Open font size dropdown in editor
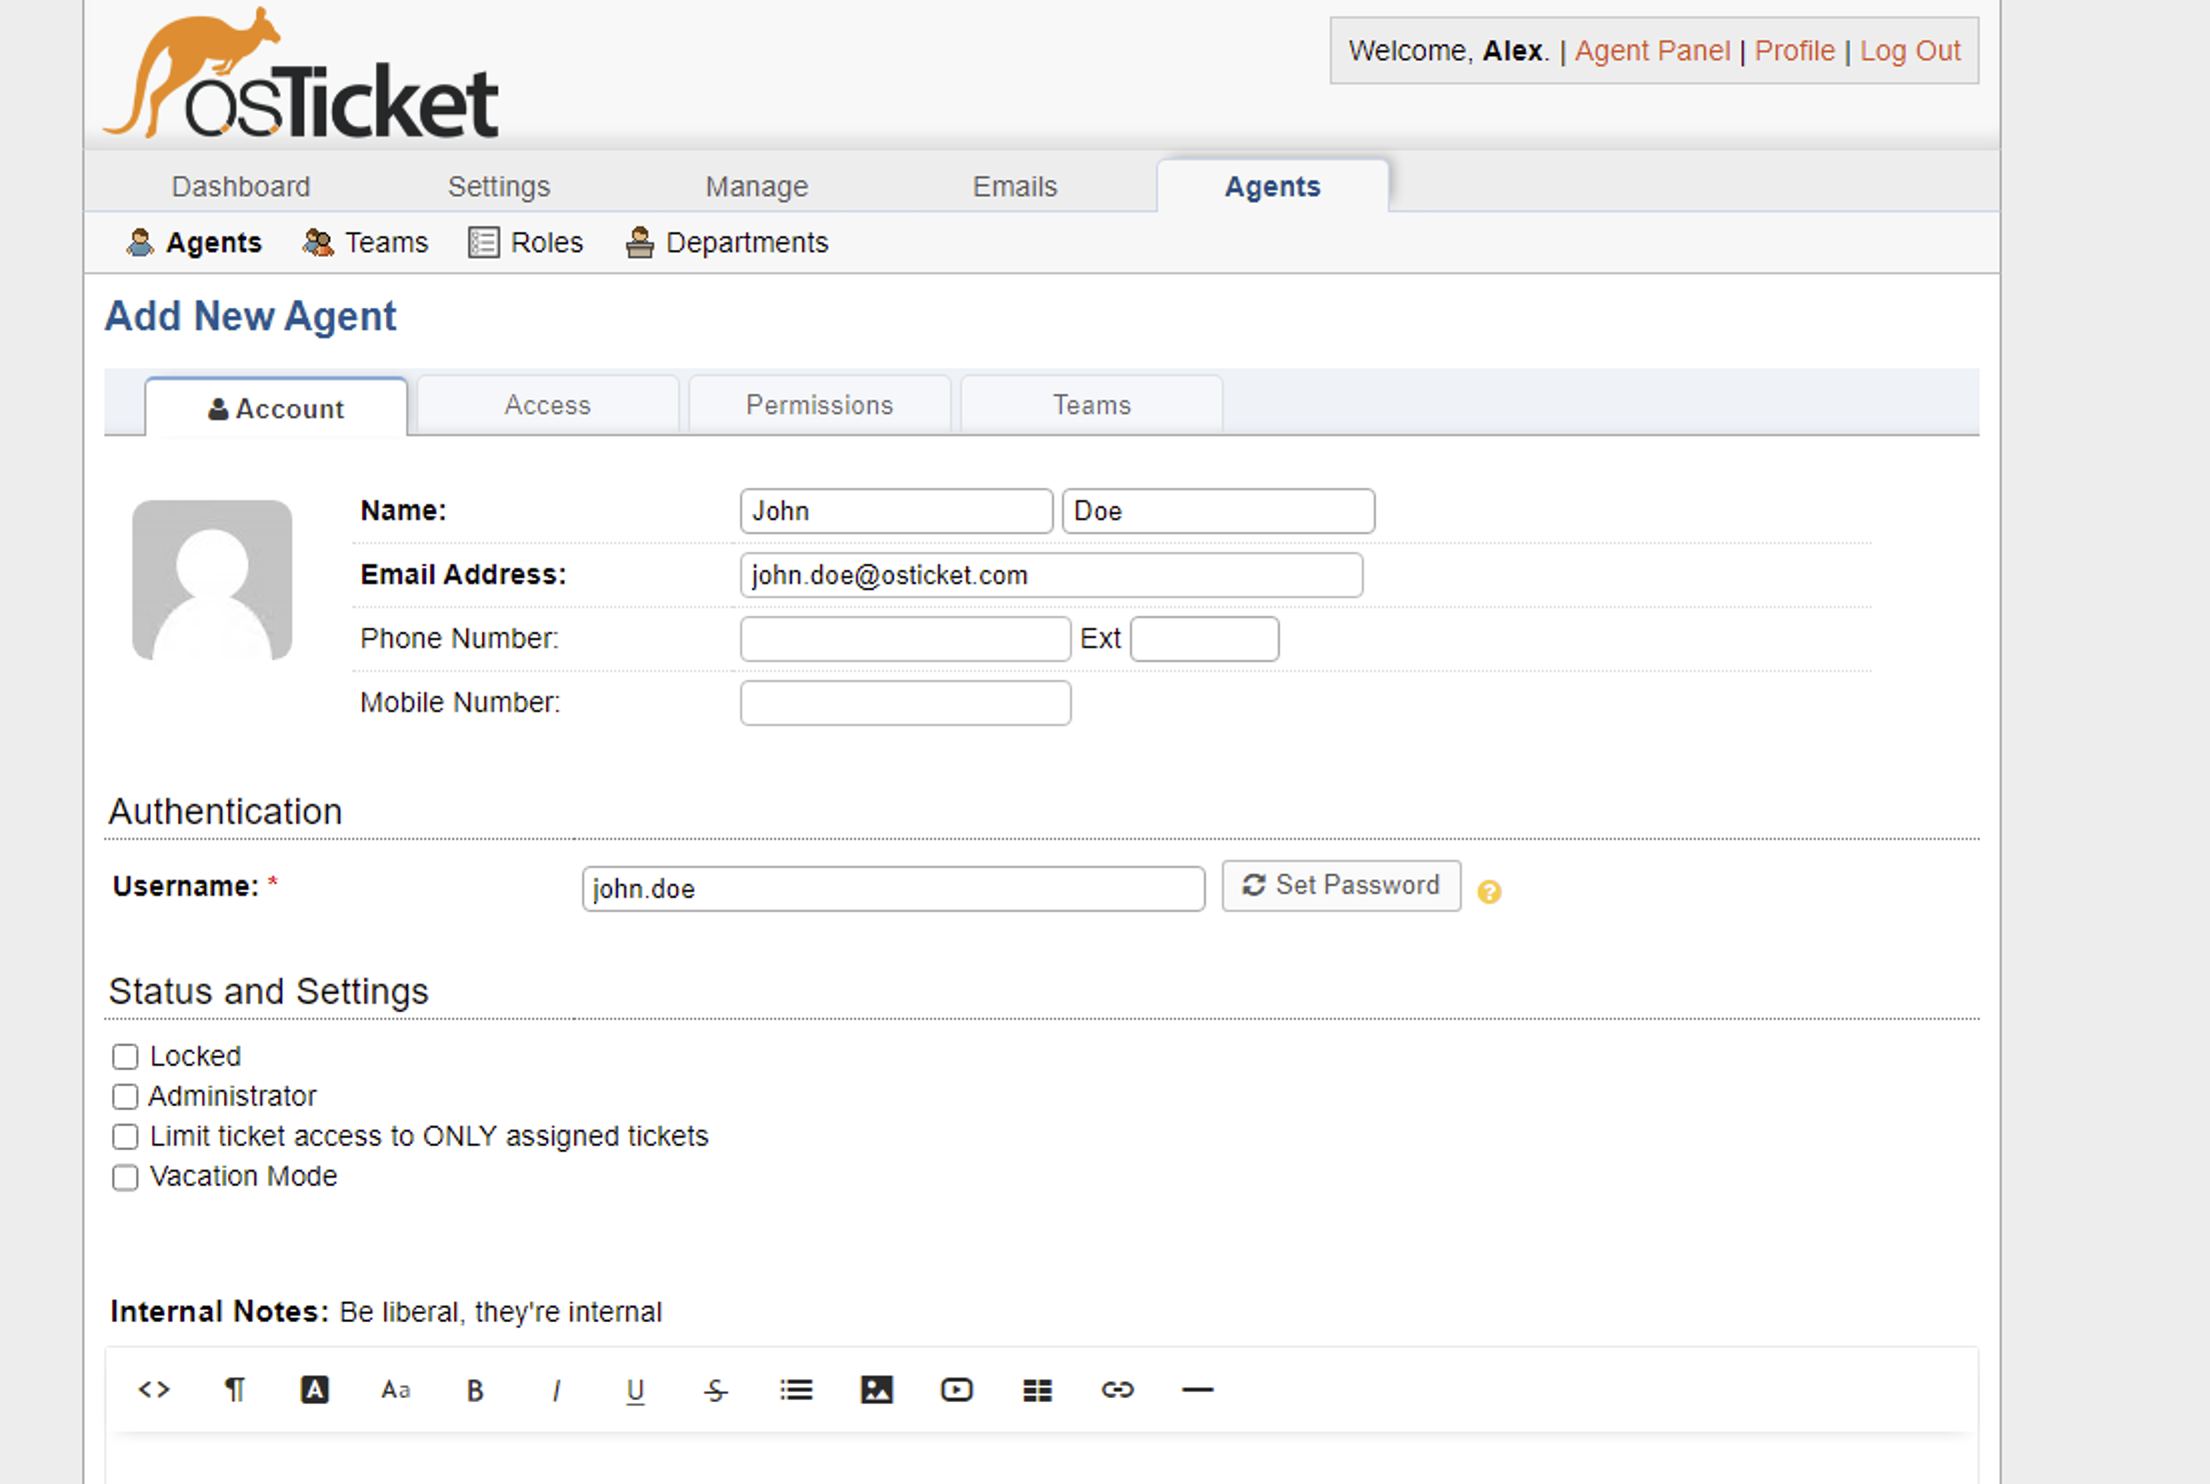Screen dimensions: 2210x1484 [x=395, y=1389]
